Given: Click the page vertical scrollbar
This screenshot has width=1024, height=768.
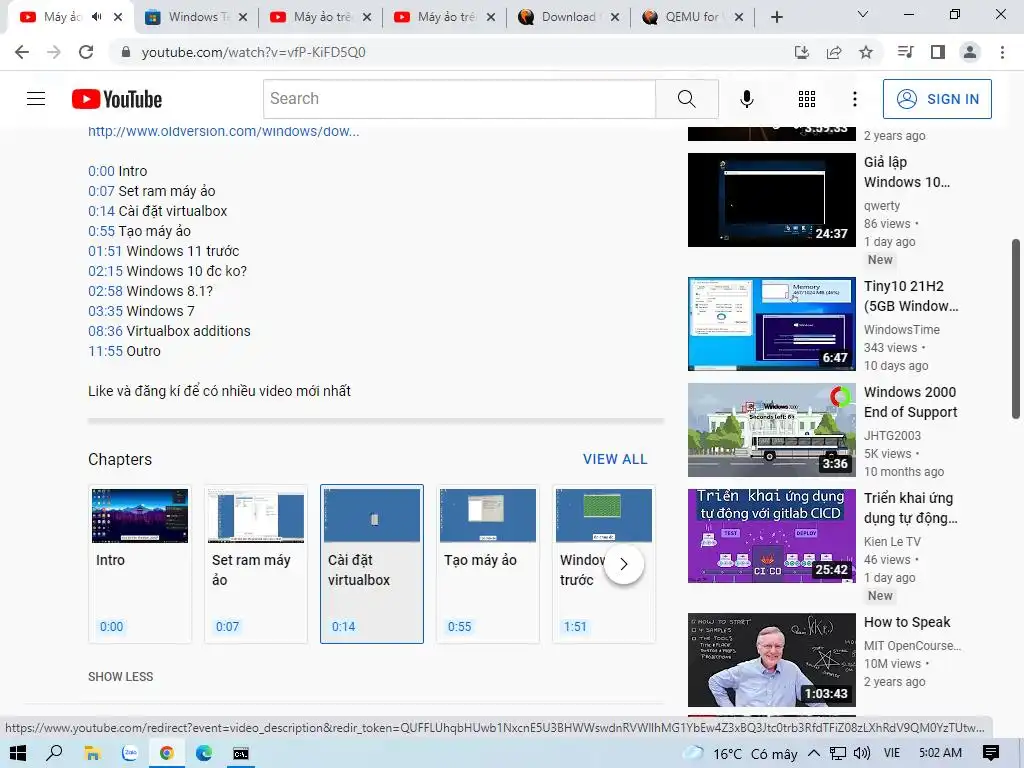Looking at the screenshot, I should click(x=1016, y=328).
